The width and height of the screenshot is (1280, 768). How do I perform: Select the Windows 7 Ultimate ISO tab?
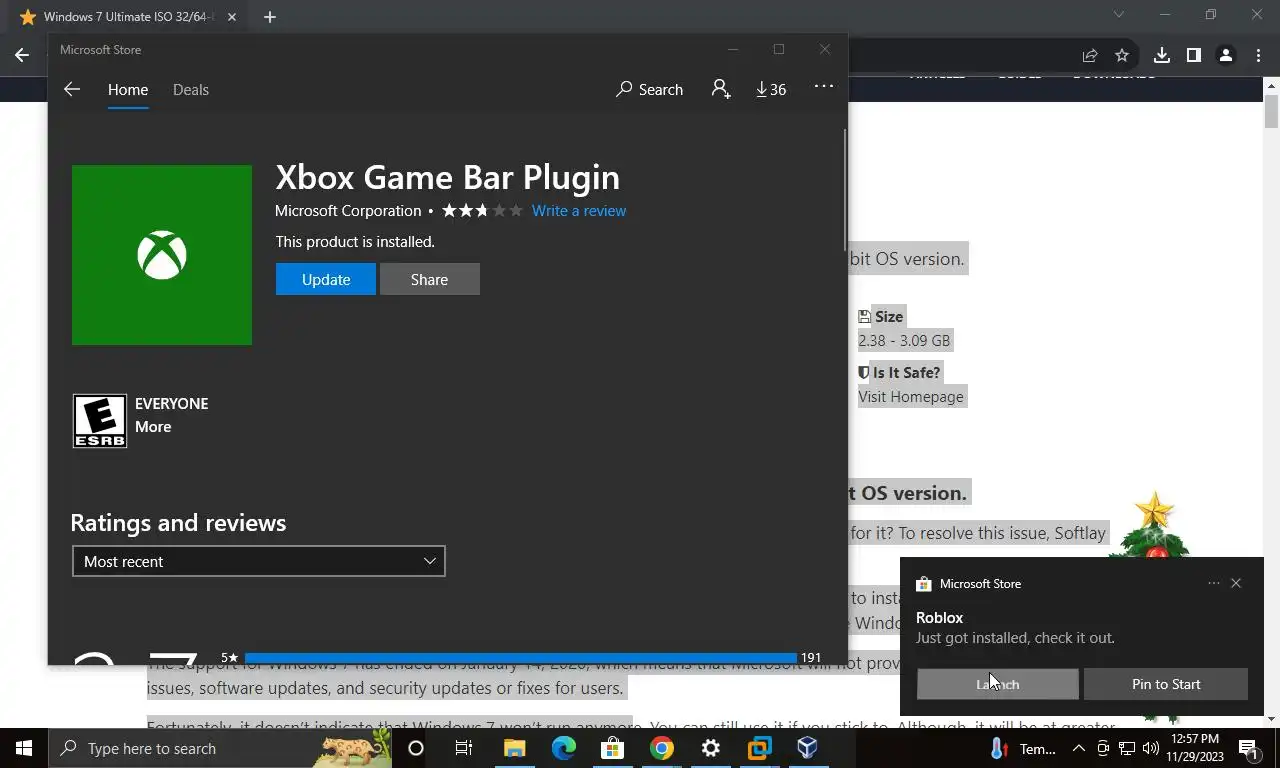(128, 17)
